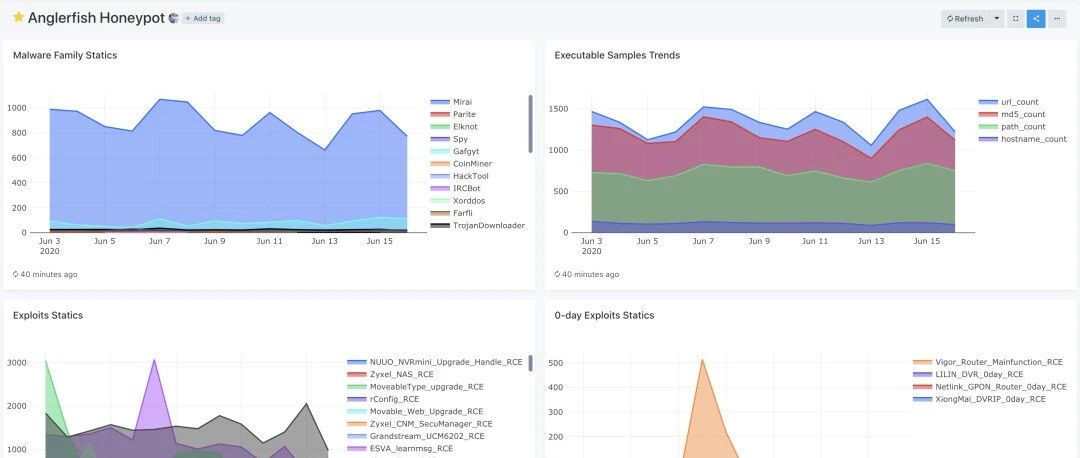Click the Anglerfish Honeypot dashboard title
The image size is (1080, 458).
[x=96, y=18]
